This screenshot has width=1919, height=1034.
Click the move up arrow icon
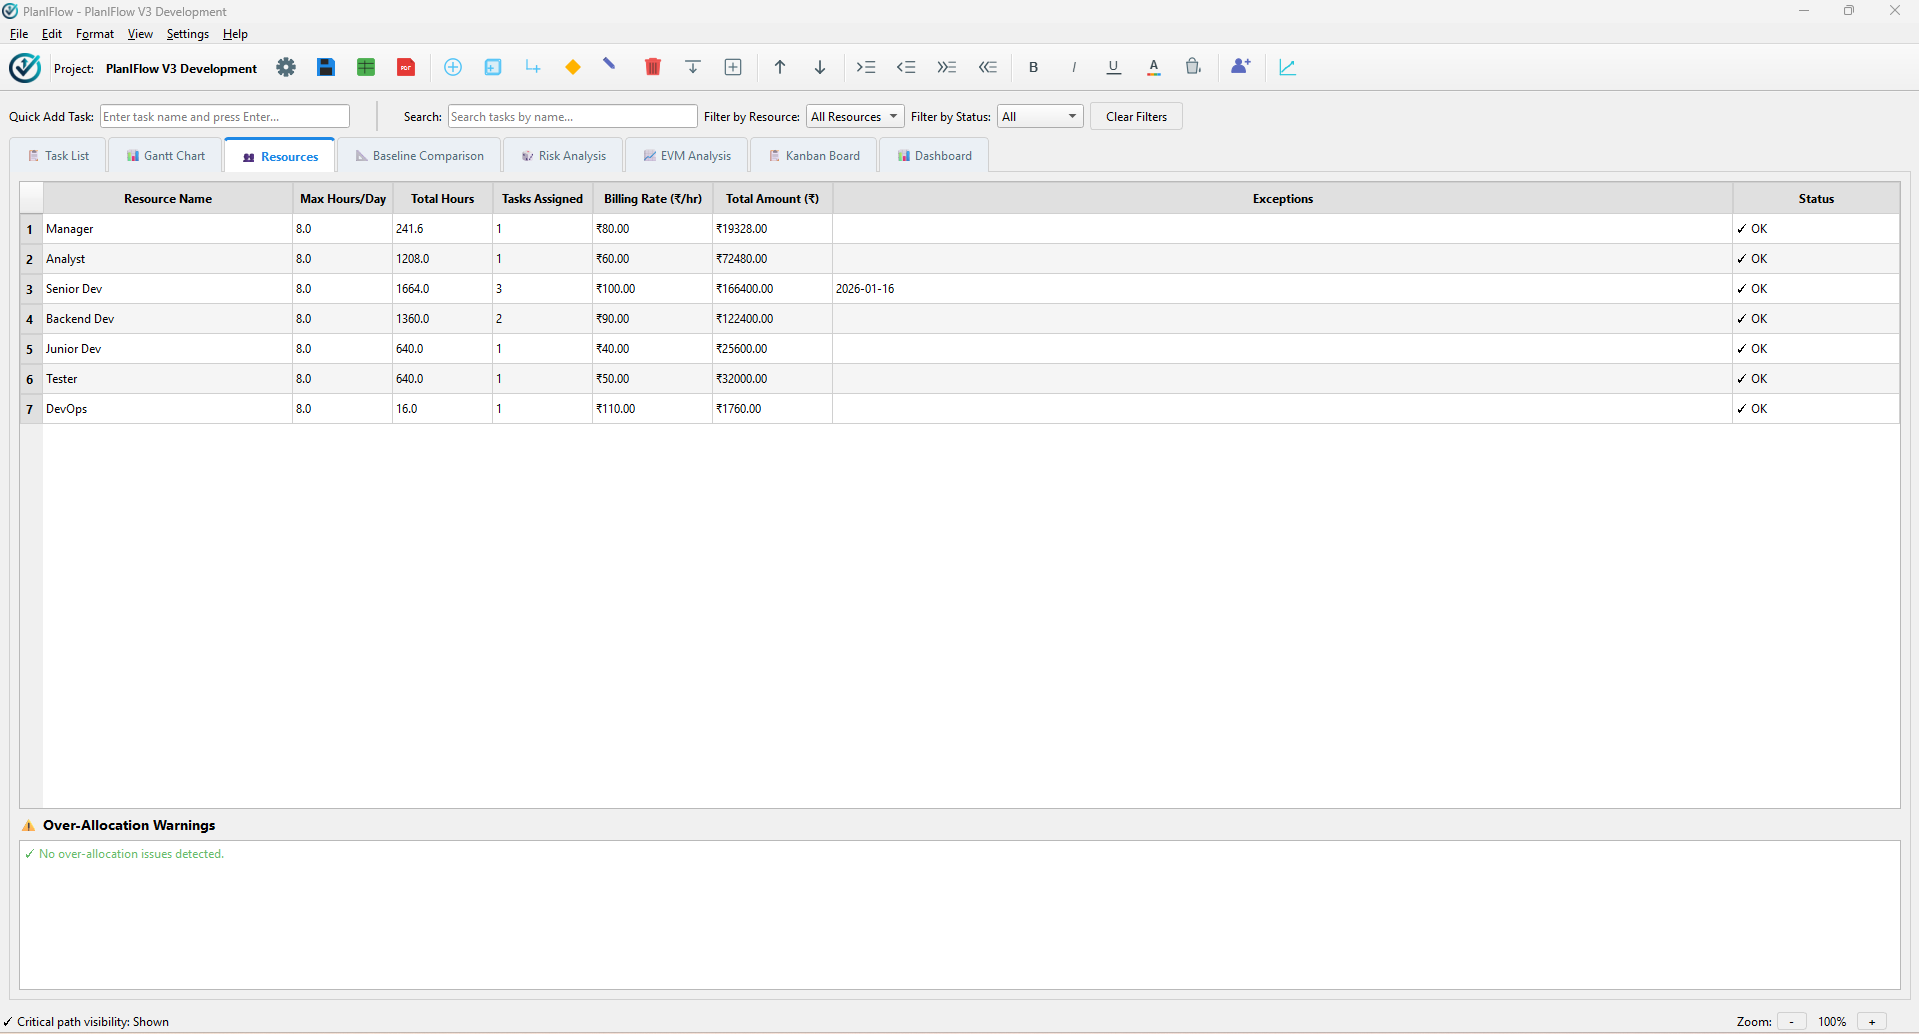point(780,67)
